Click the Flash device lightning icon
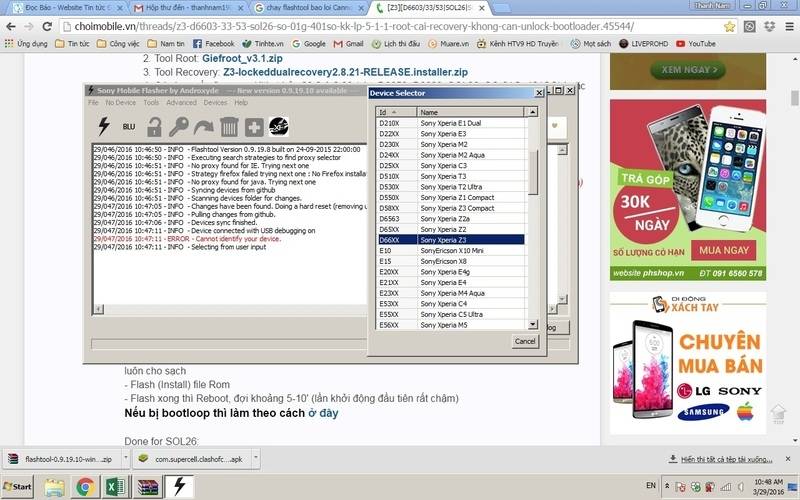 coord(104,126)
